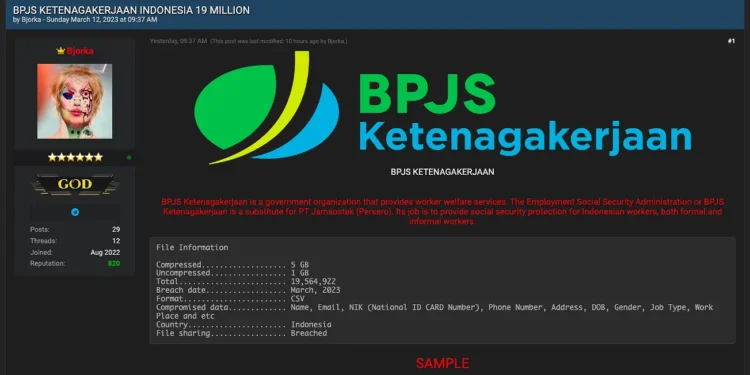This screenshot has width=750, height=375.
Task: Click the BPJS Ketenagakerjaan logo image
Action: (442, 108)
